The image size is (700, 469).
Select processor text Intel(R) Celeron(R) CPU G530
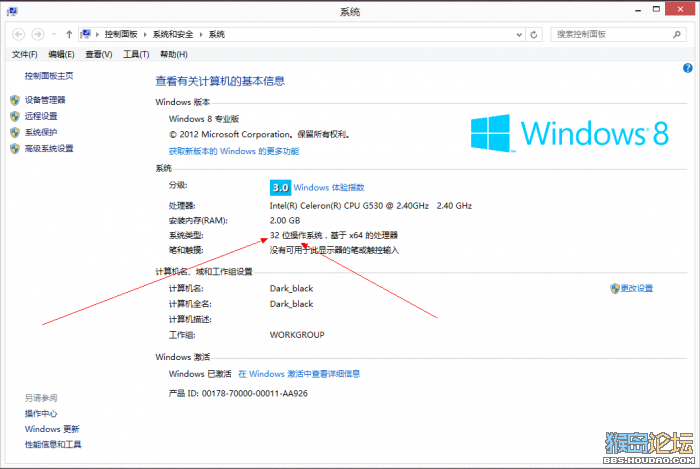point(326,206)
